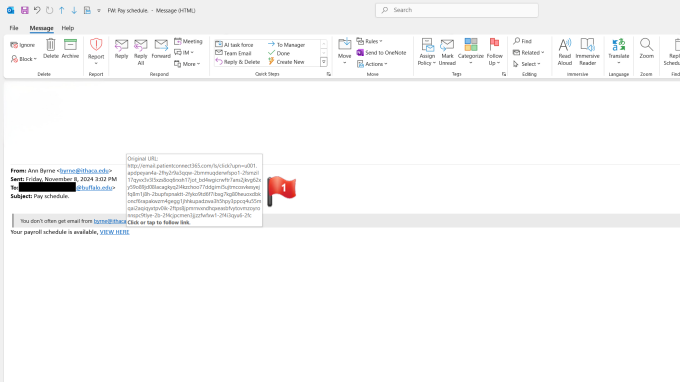Image resolution: width=680 pixels, height=382 pixels.
Task: Forward this email
Action: [161, 49]
